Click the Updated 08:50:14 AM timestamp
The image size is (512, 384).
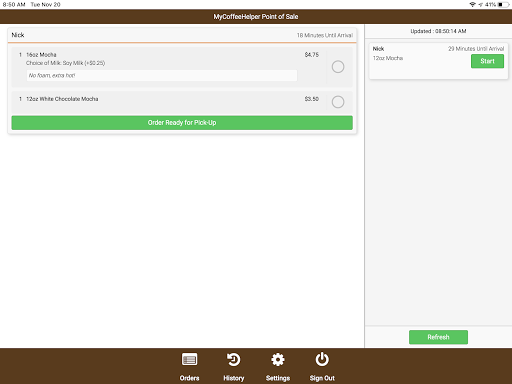click(438, 31)
